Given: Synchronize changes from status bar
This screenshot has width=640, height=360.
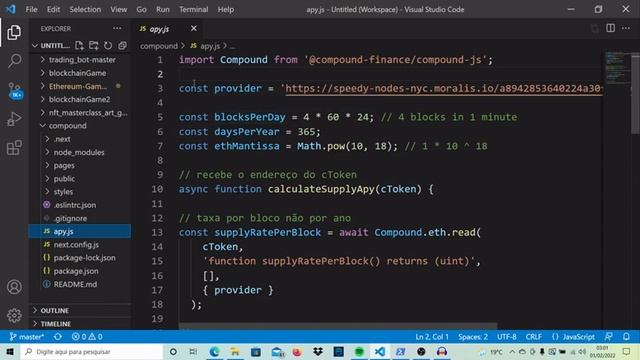Looking at the screenshot, I should point(58,337).
